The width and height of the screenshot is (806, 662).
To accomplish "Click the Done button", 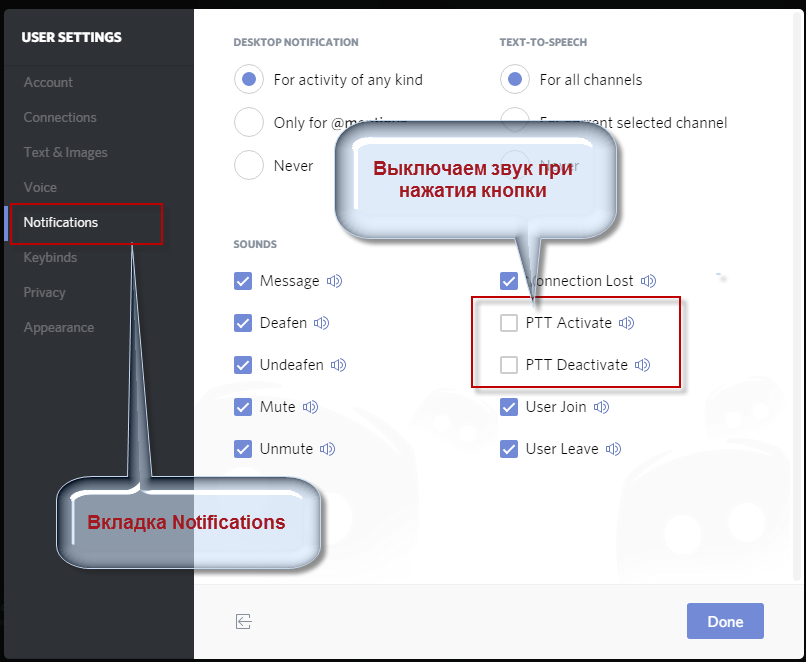I will click(x=725, y=621).
